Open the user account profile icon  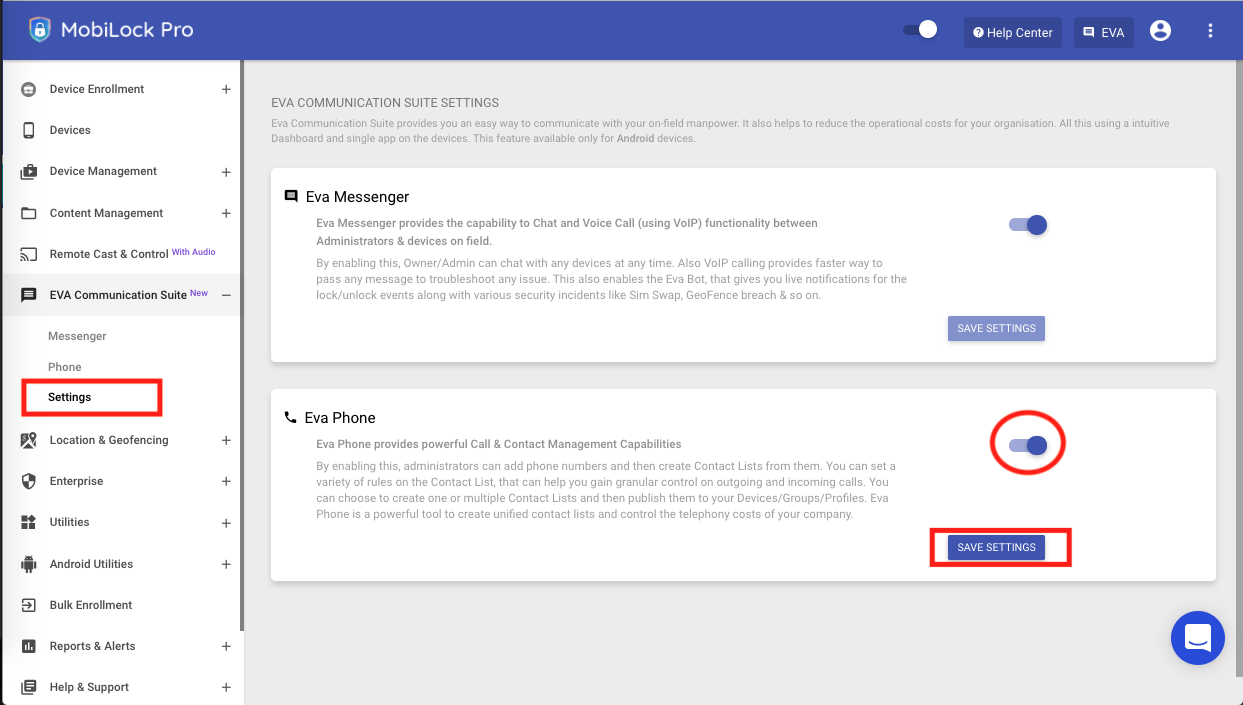[1160, 31]
